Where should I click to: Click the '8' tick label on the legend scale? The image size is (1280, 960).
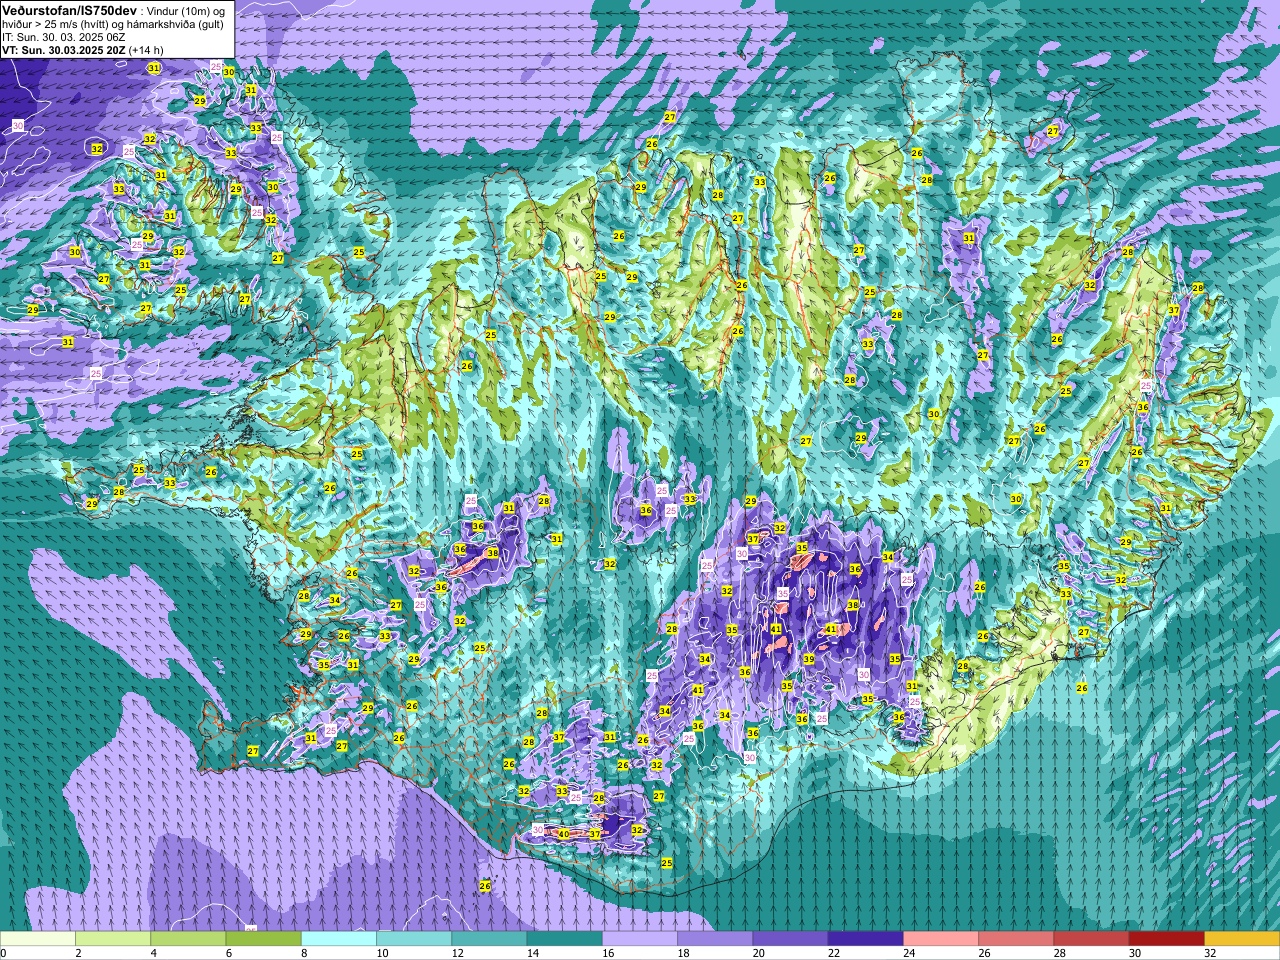point(303,953)
